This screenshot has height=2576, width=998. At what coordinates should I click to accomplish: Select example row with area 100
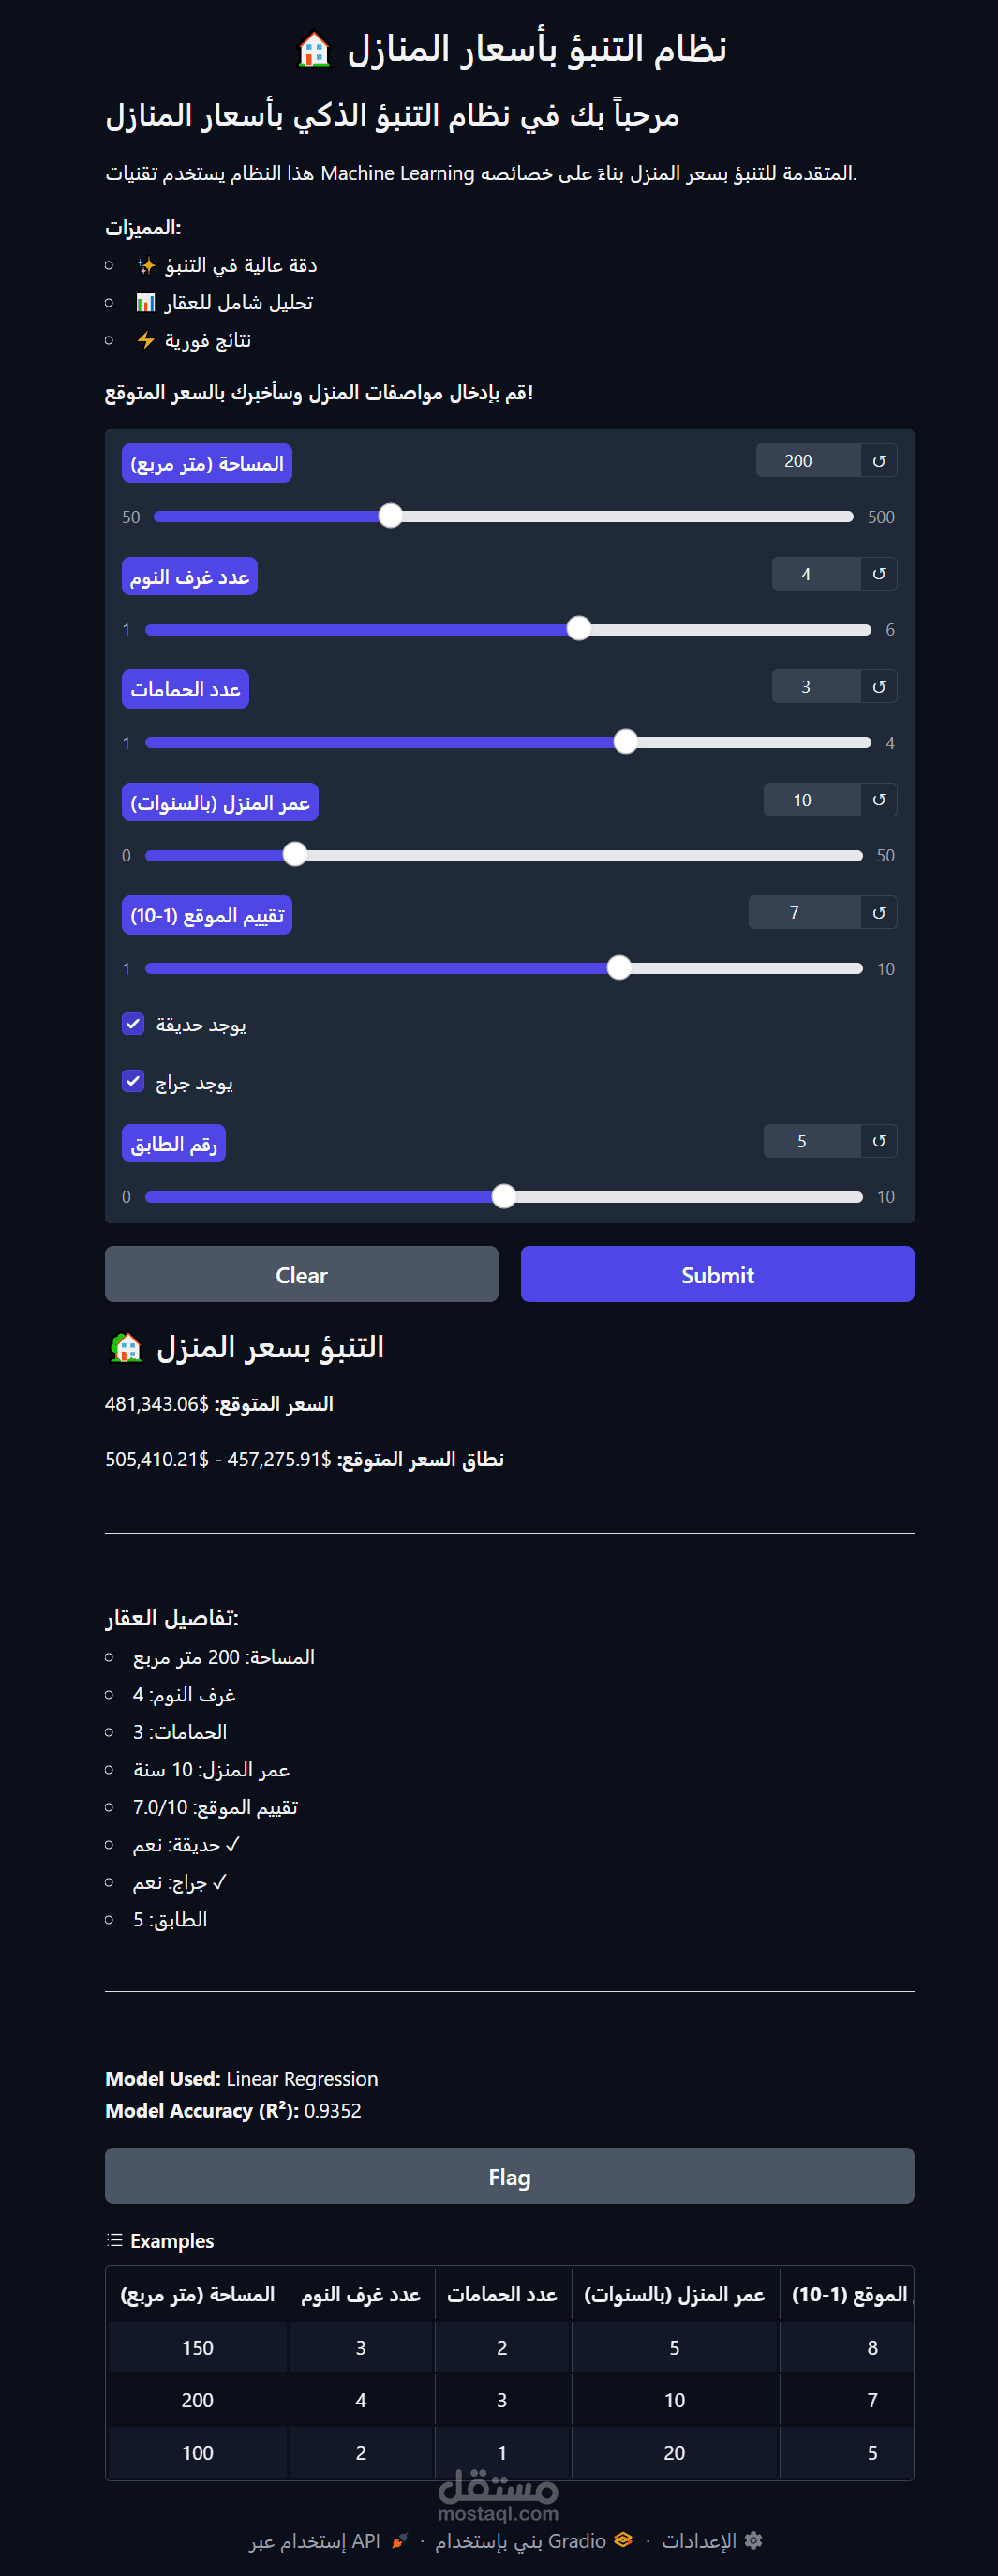[x=500, y=2452]
